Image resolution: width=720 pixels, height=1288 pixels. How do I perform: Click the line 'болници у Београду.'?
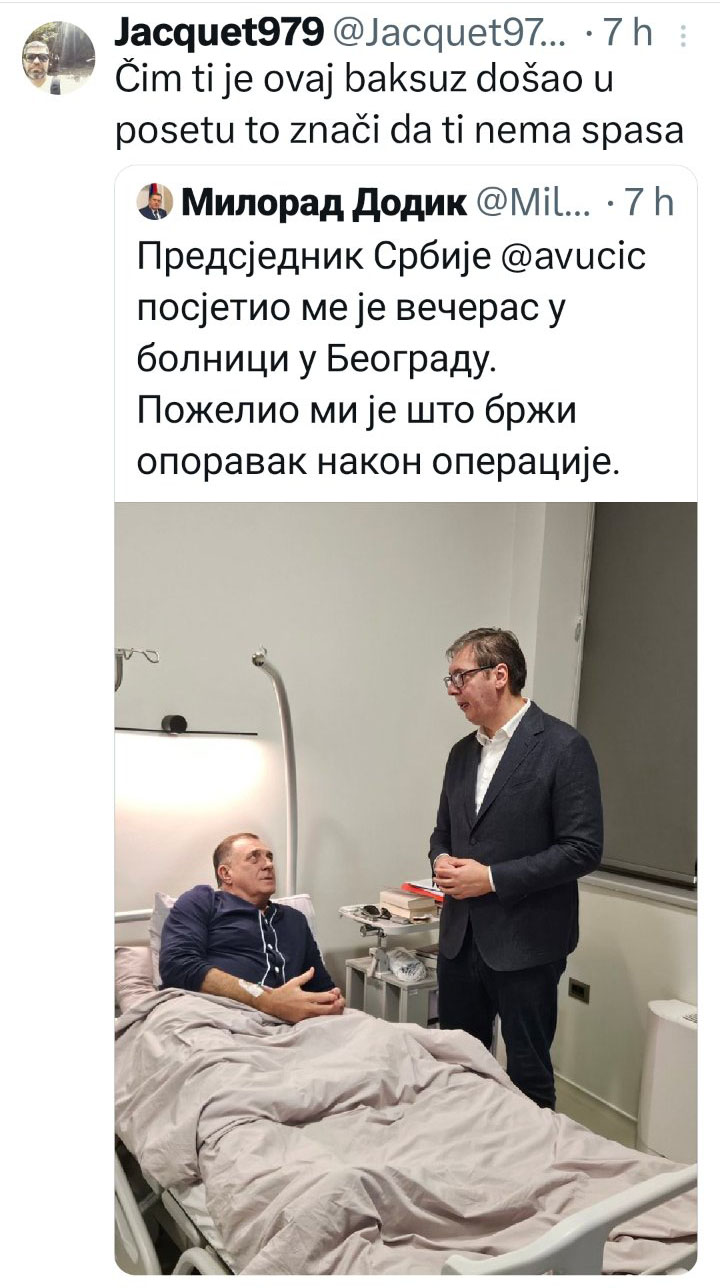[x=317, y=361]
